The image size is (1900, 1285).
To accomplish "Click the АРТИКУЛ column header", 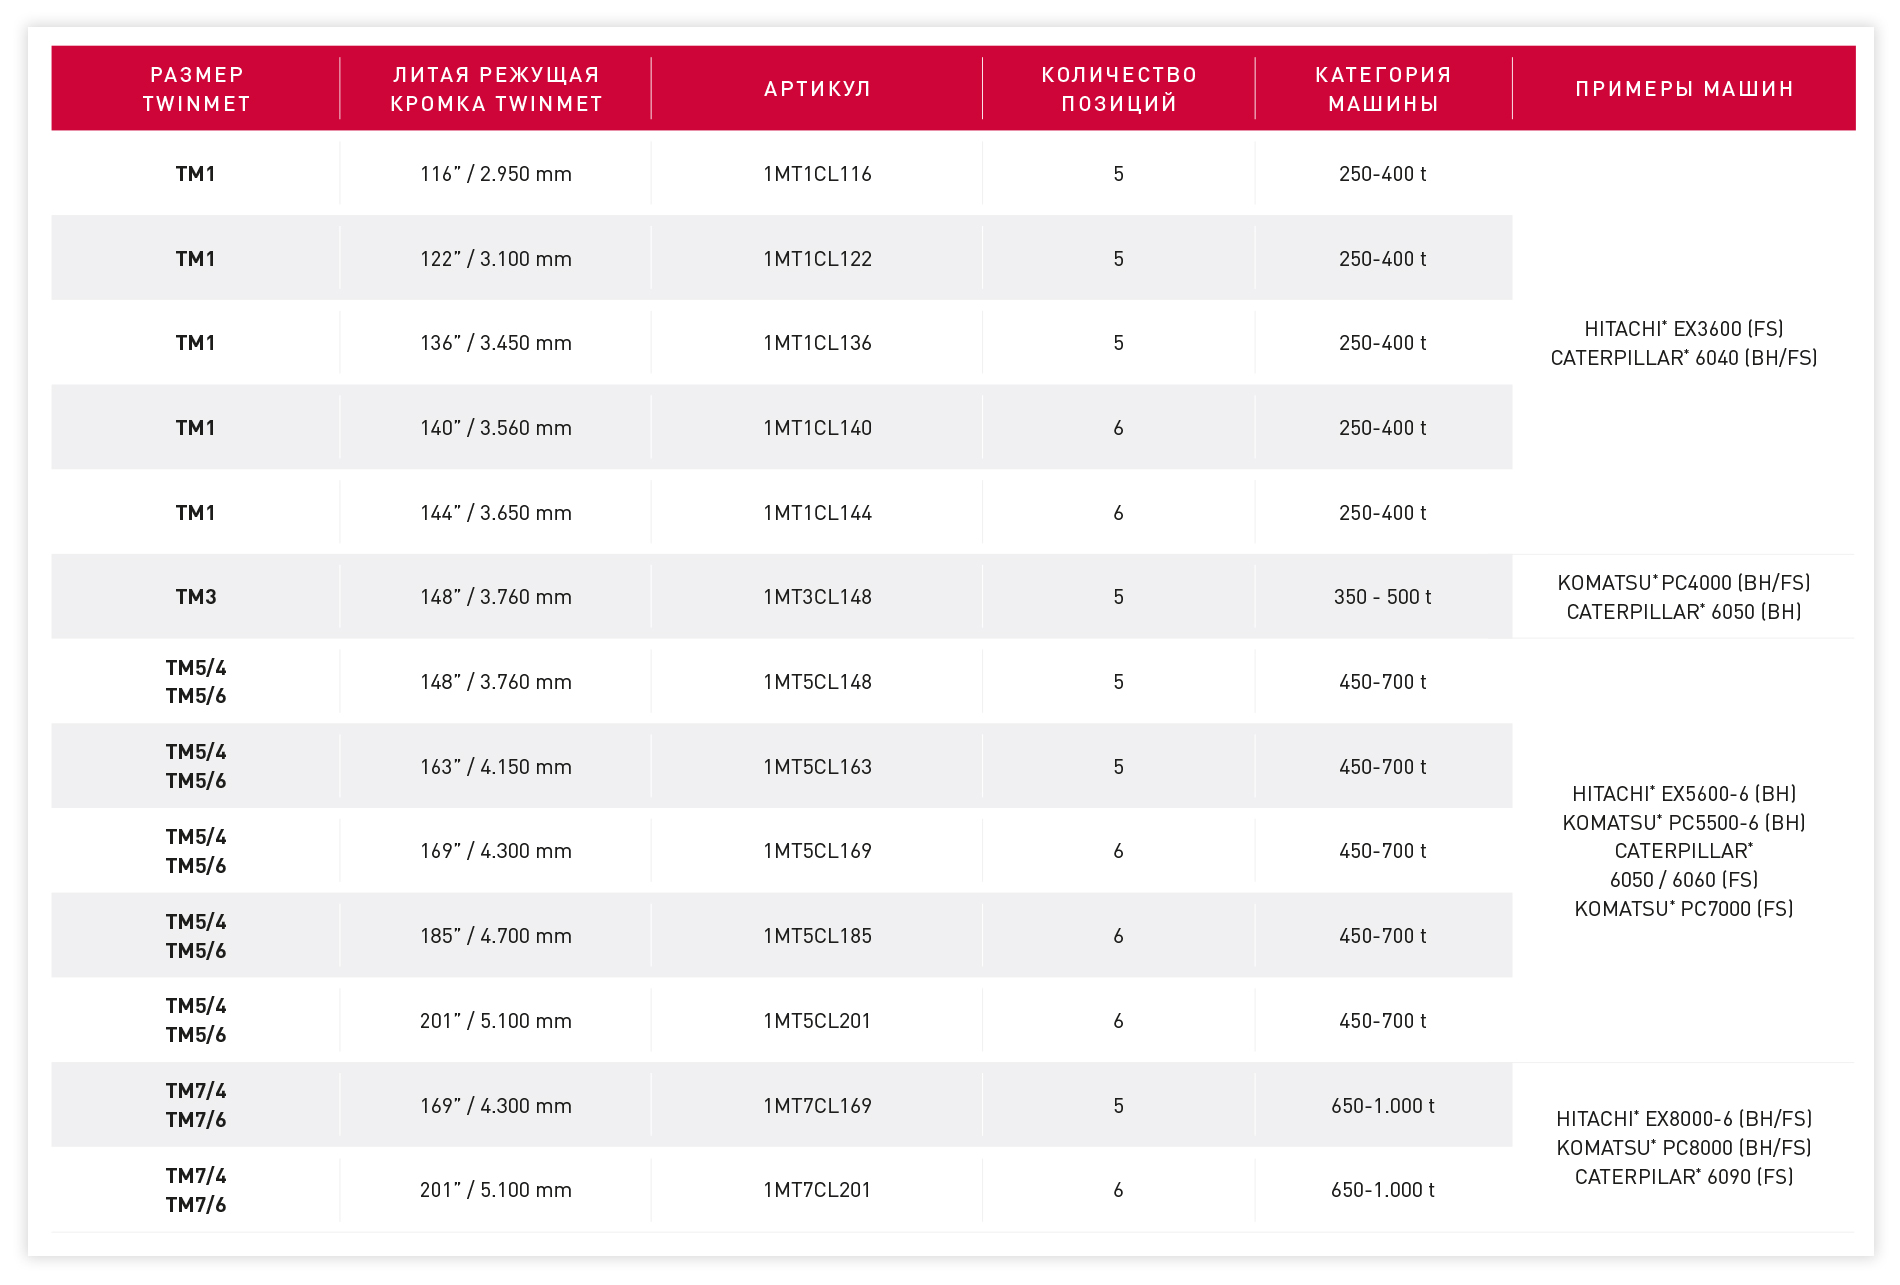I will [817, 89].
